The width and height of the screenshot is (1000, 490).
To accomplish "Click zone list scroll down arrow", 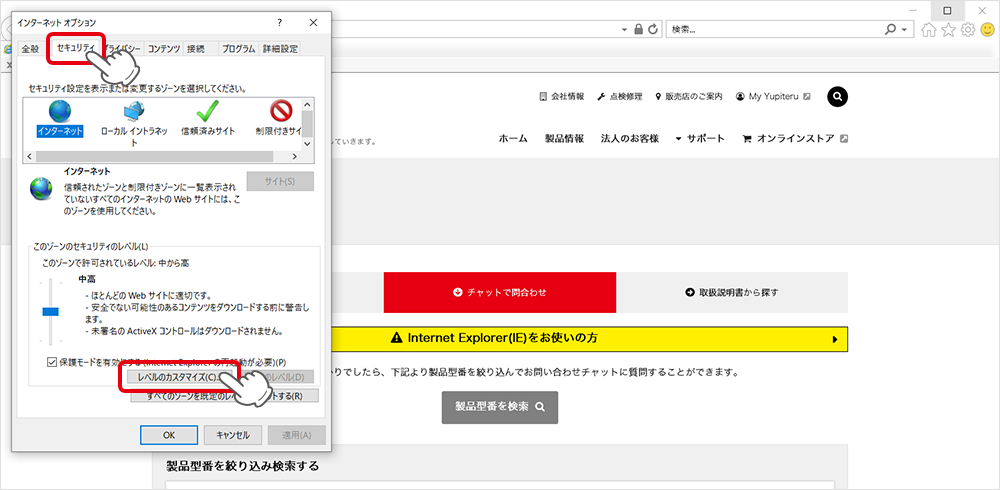I will click(x=307, y=144).
